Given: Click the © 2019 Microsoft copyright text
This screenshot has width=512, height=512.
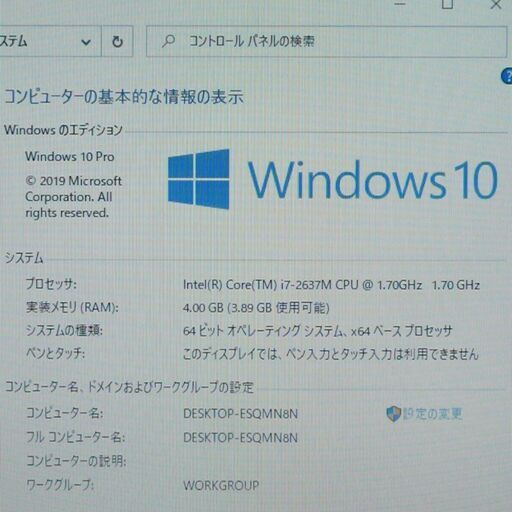Looking at the screenshot, I should click(73, 197).
